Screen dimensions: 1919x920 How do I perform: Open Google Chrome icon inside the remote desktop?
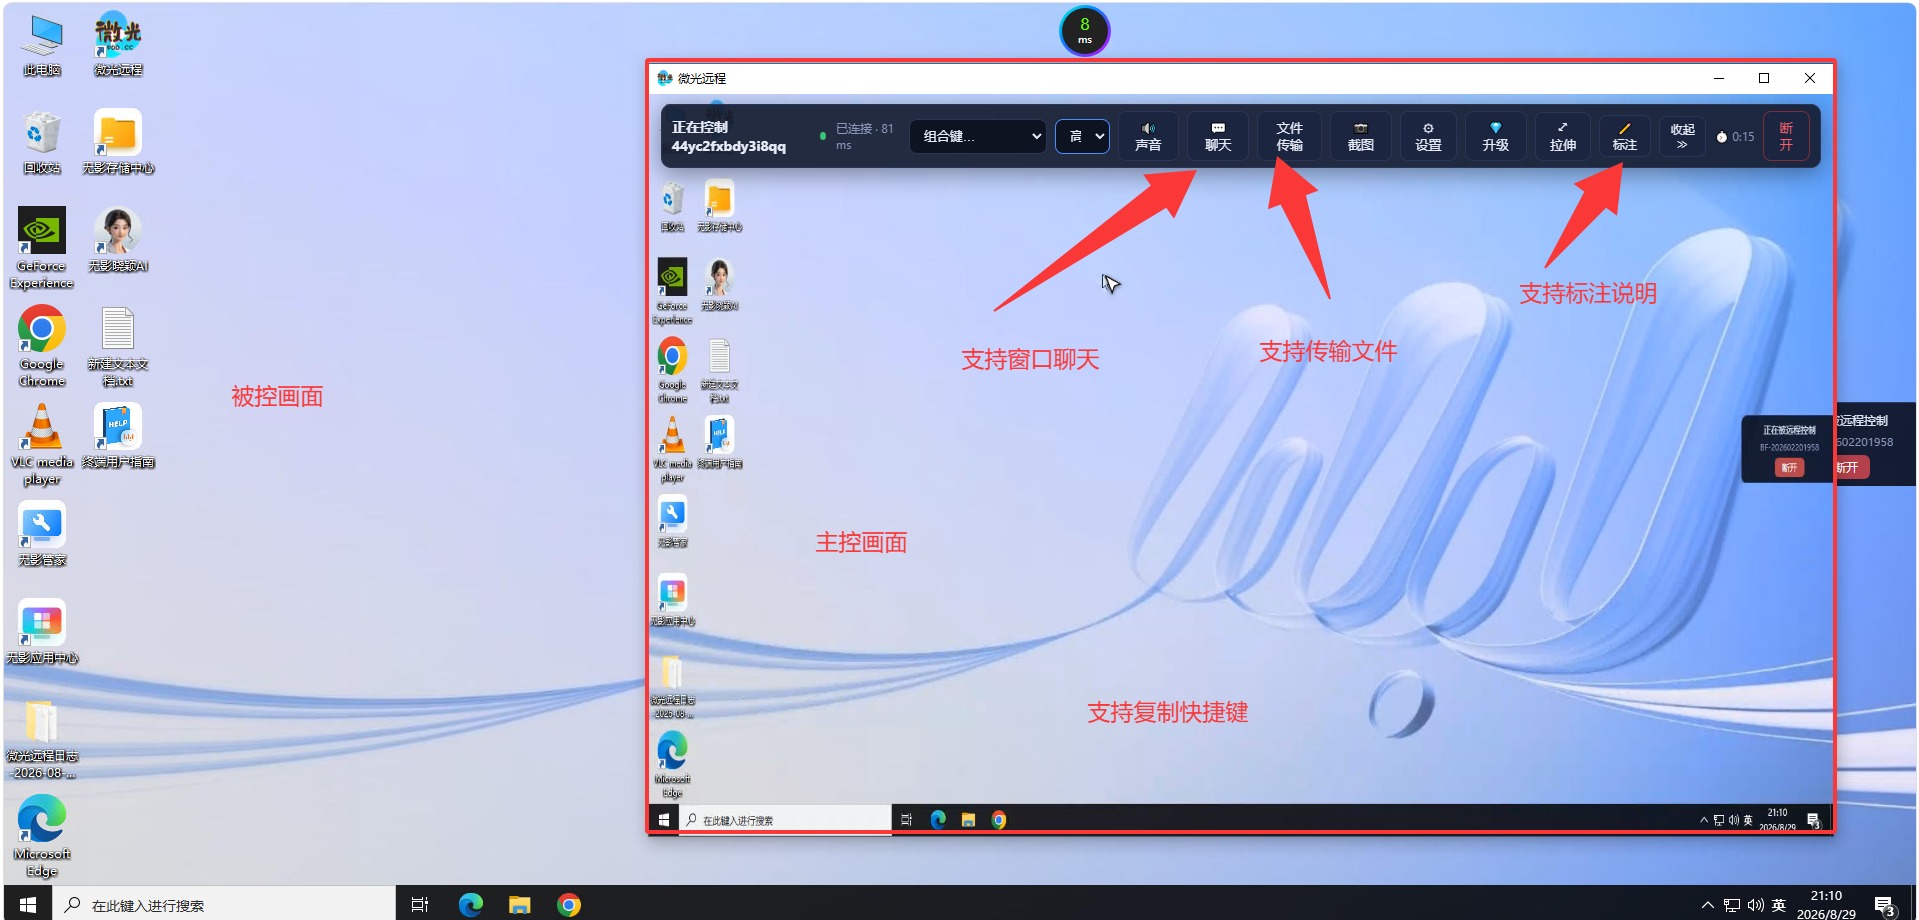(x=672, y=370)
